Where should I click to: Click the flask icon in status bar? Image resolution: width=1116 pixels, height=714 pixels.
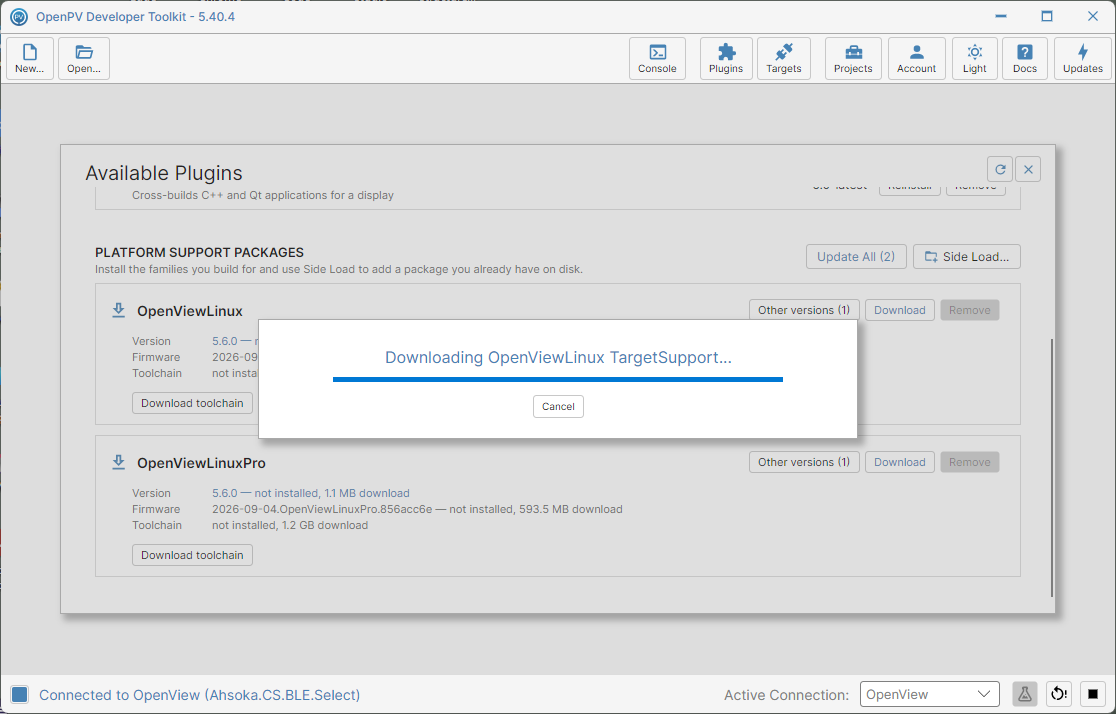coord(1024,694)
